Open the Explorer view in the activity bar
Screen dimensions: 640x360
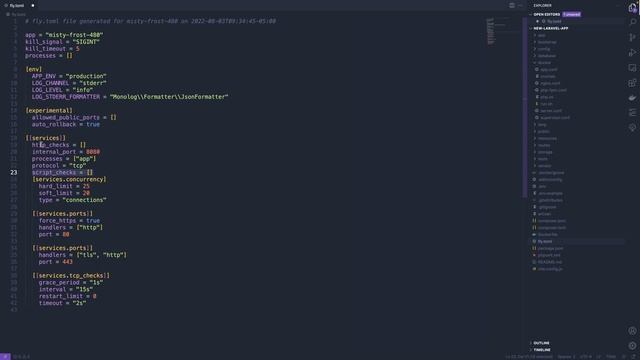coord(632,7)
